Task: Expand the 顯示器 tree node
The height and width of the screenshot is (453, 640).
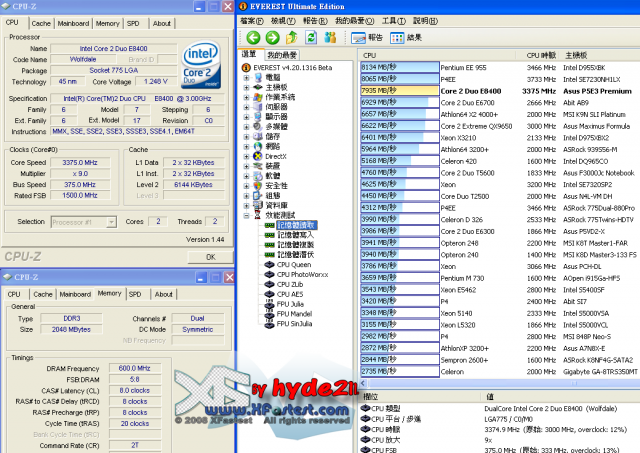Action: [x=247, y=117]
